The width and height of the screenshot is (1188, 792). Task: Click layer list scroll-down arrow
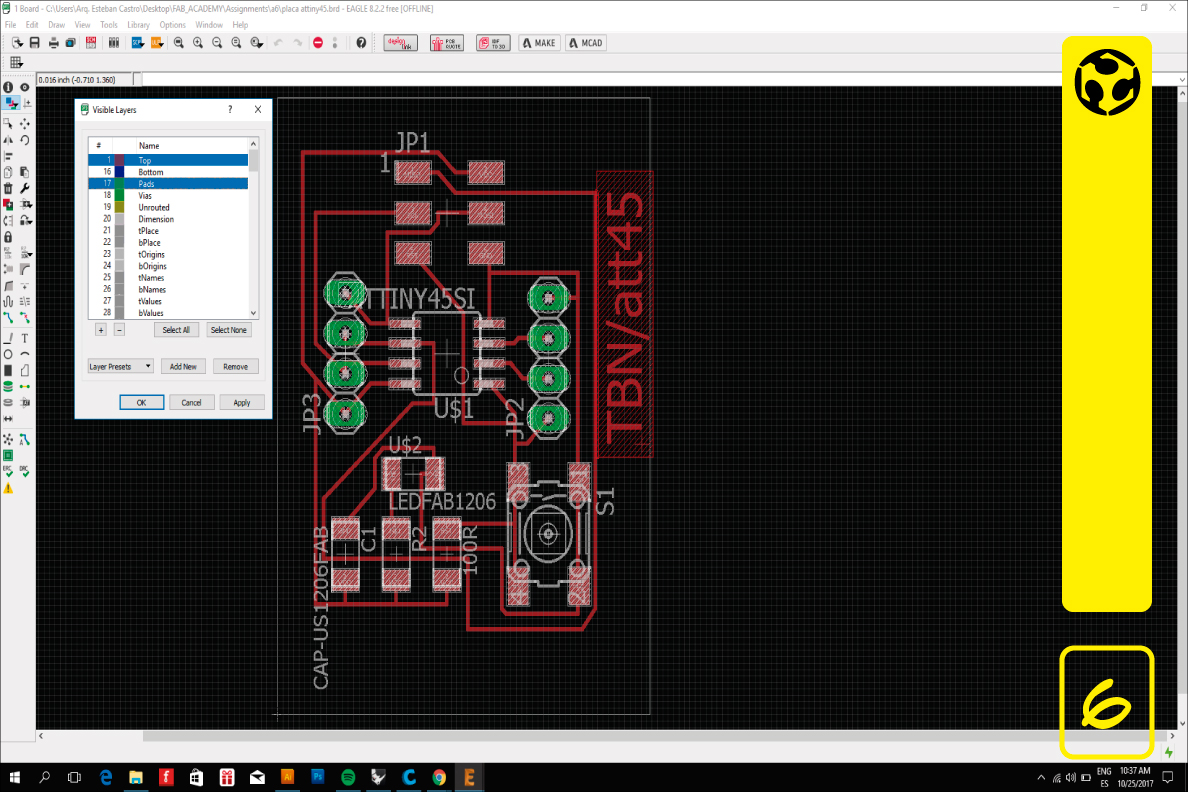coord(253,313)
